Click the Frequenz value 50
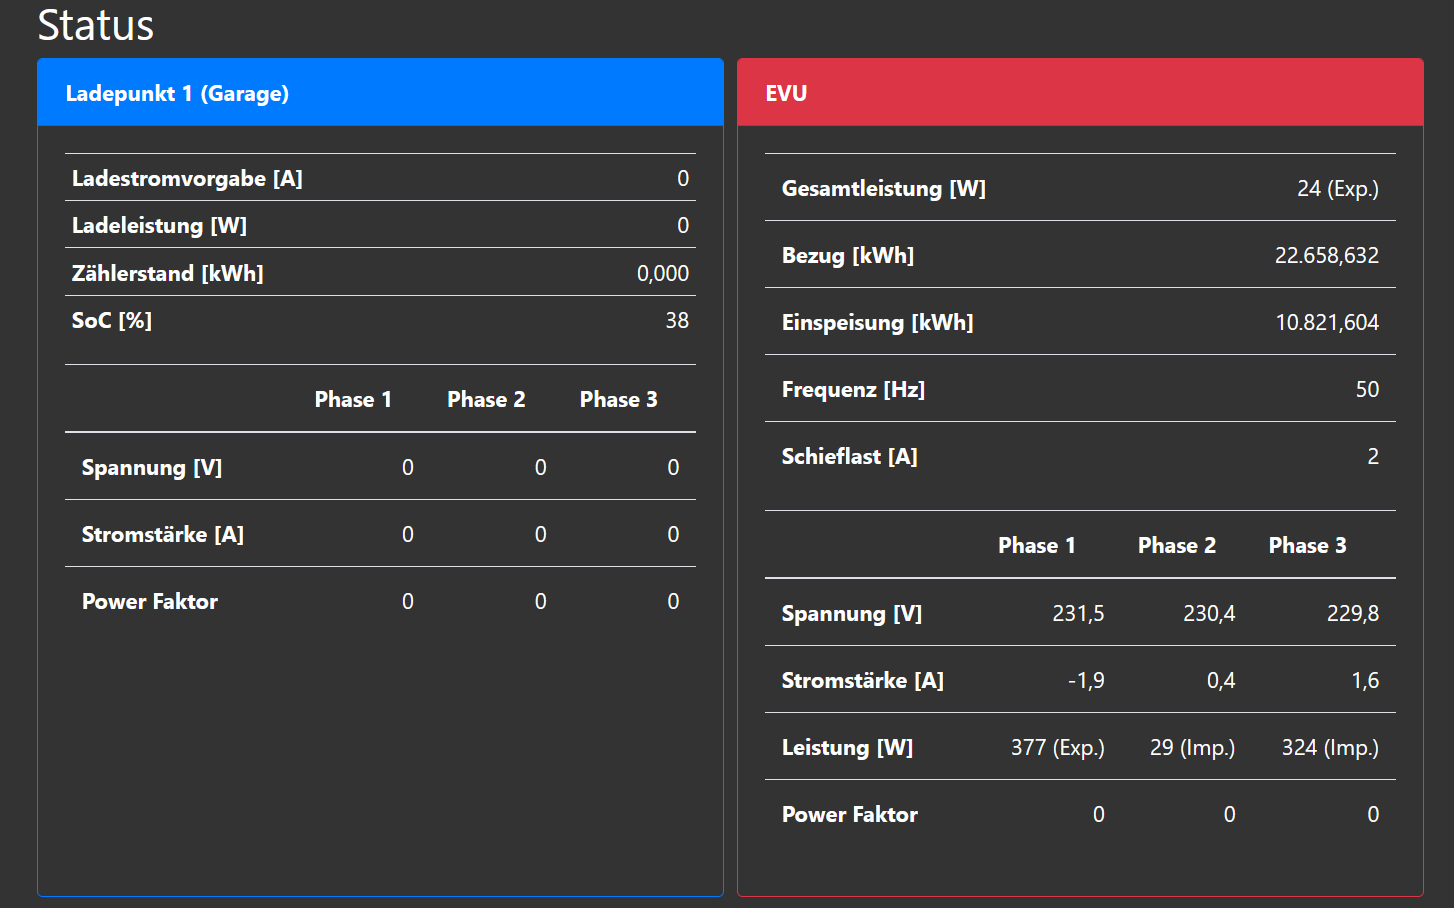Screen dimensions: 1454x908 1367,389
